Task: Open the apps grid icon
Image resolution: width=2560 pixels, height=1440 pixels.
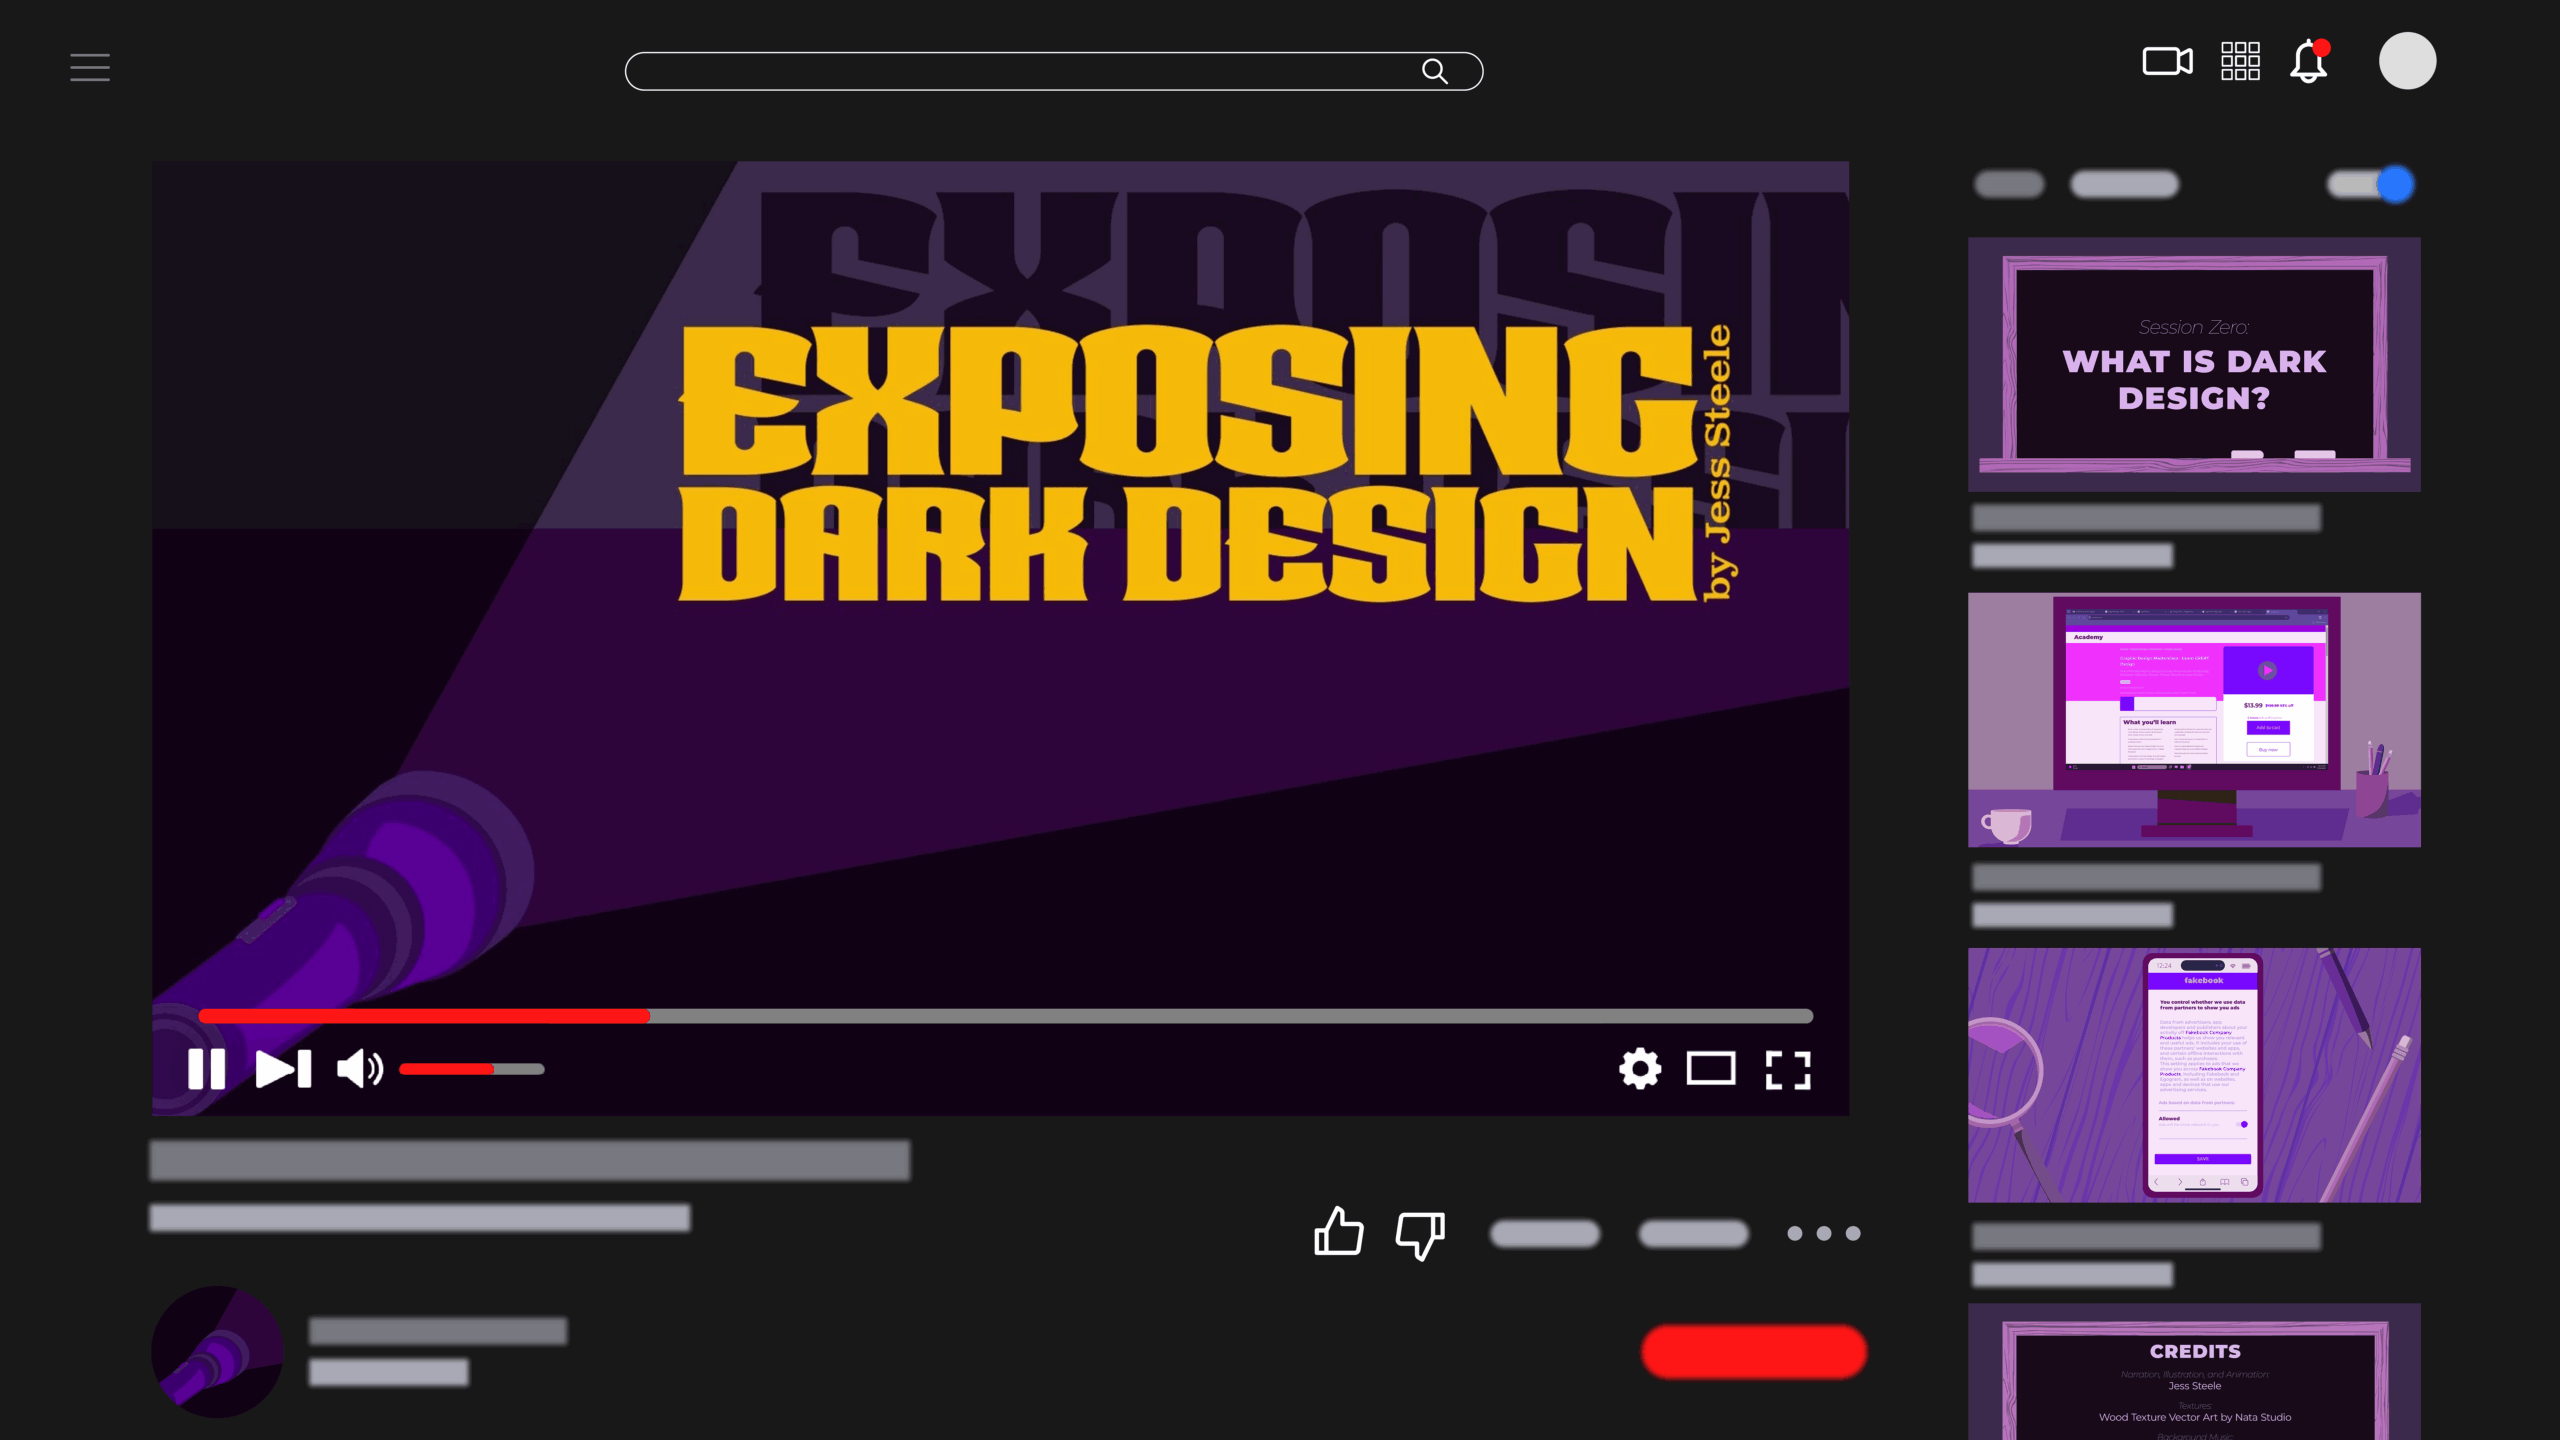Action: click(x=2240, y=61)
